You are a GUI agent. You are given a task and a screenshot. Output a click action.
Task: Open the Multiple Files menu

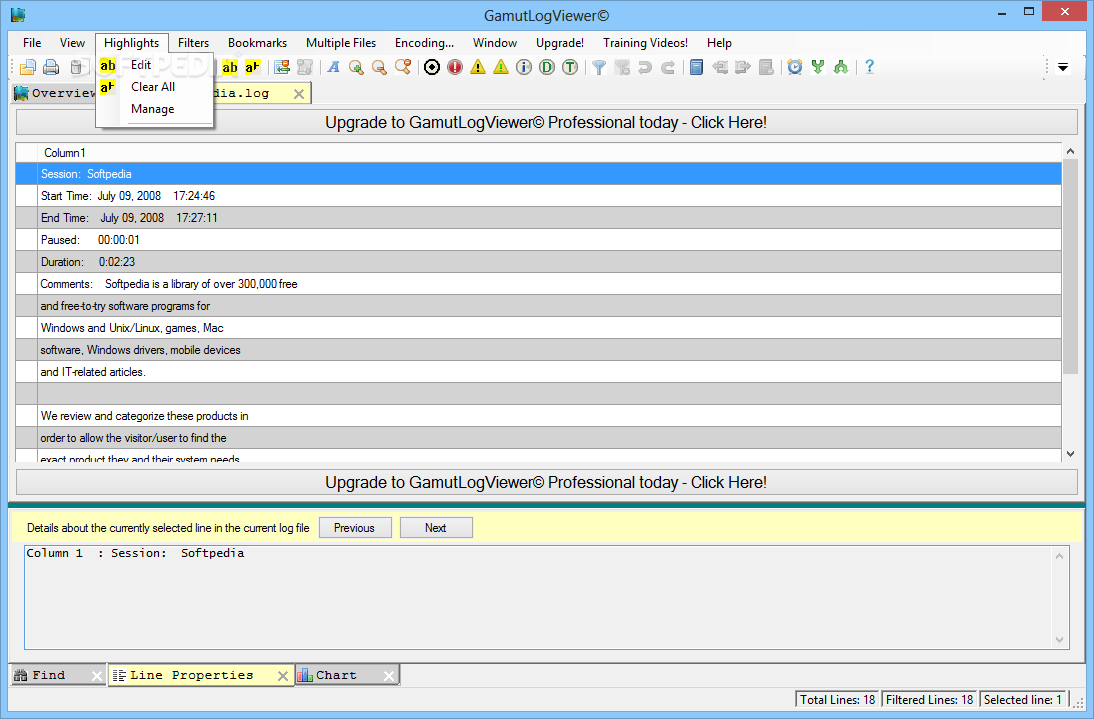[x=341, y=43]
